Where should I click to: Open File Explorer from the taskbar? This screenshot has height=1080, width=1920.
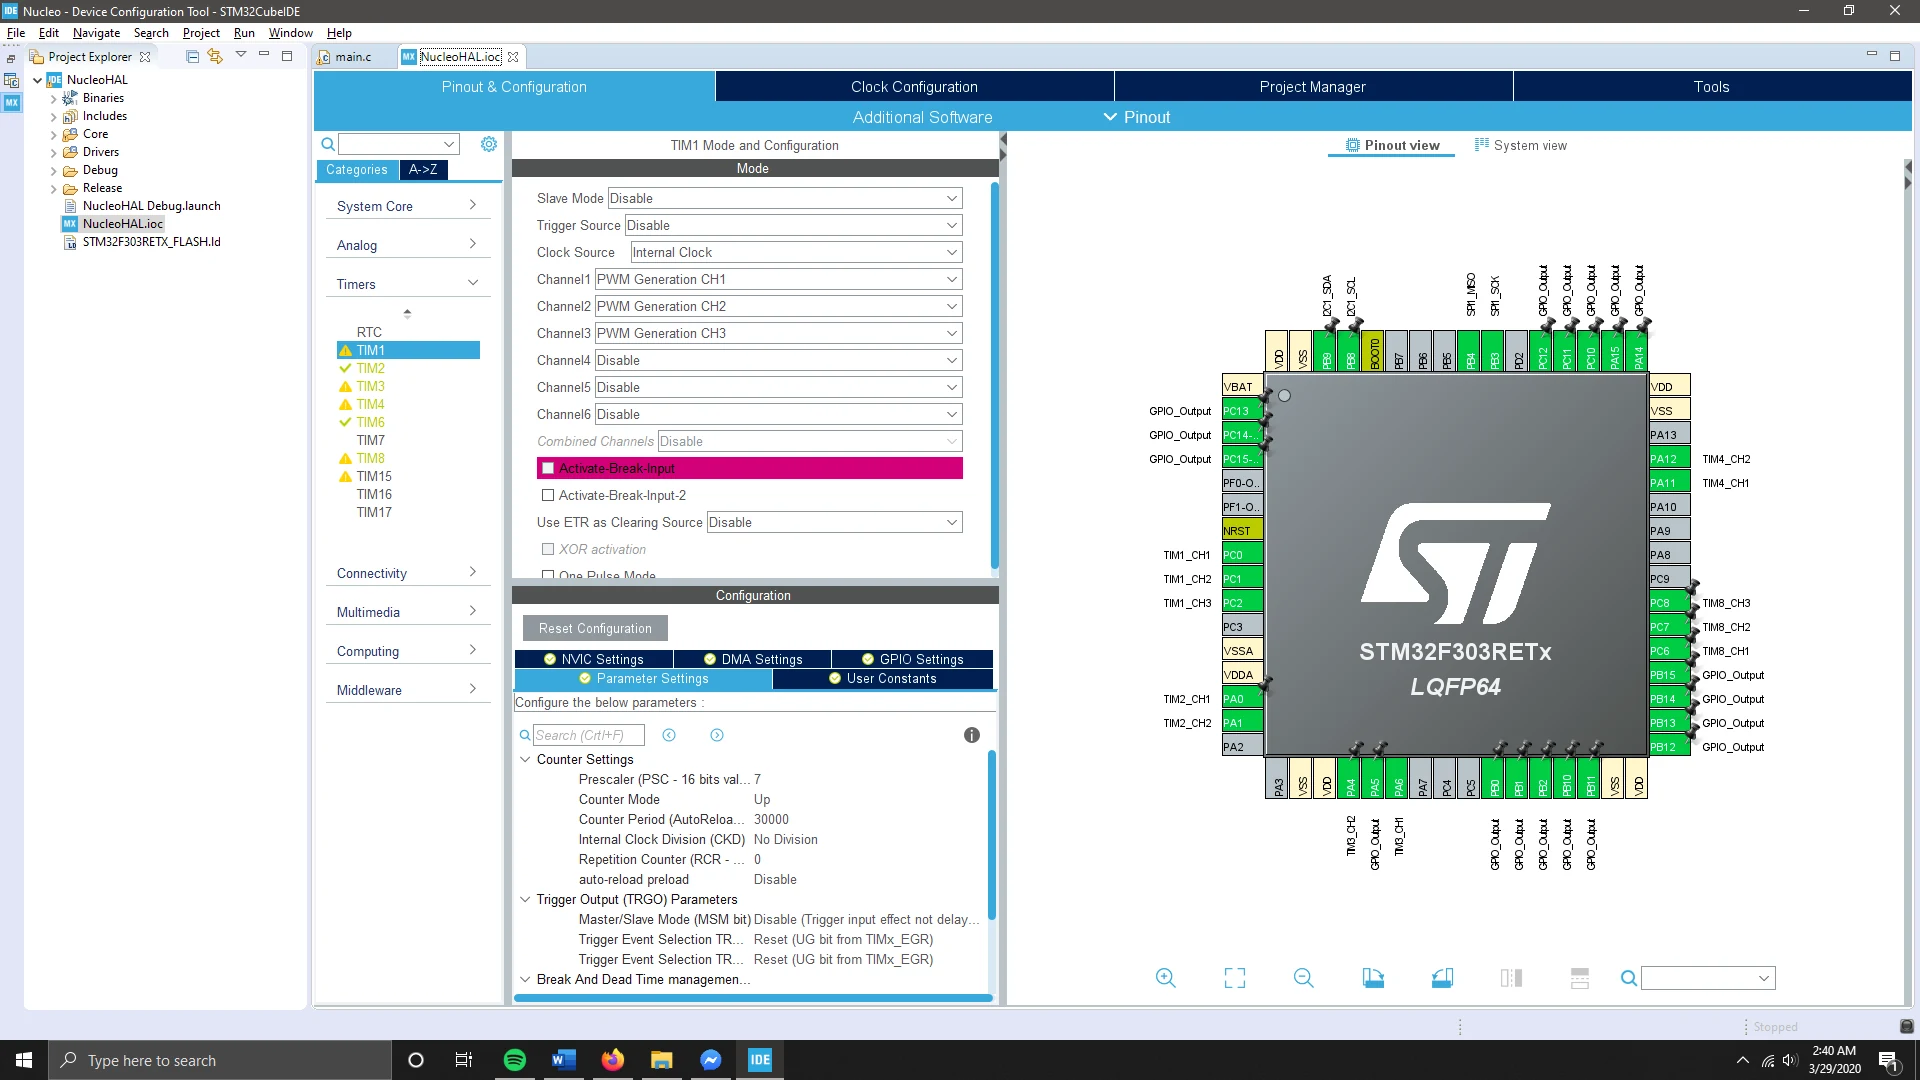coord(662,1060)
